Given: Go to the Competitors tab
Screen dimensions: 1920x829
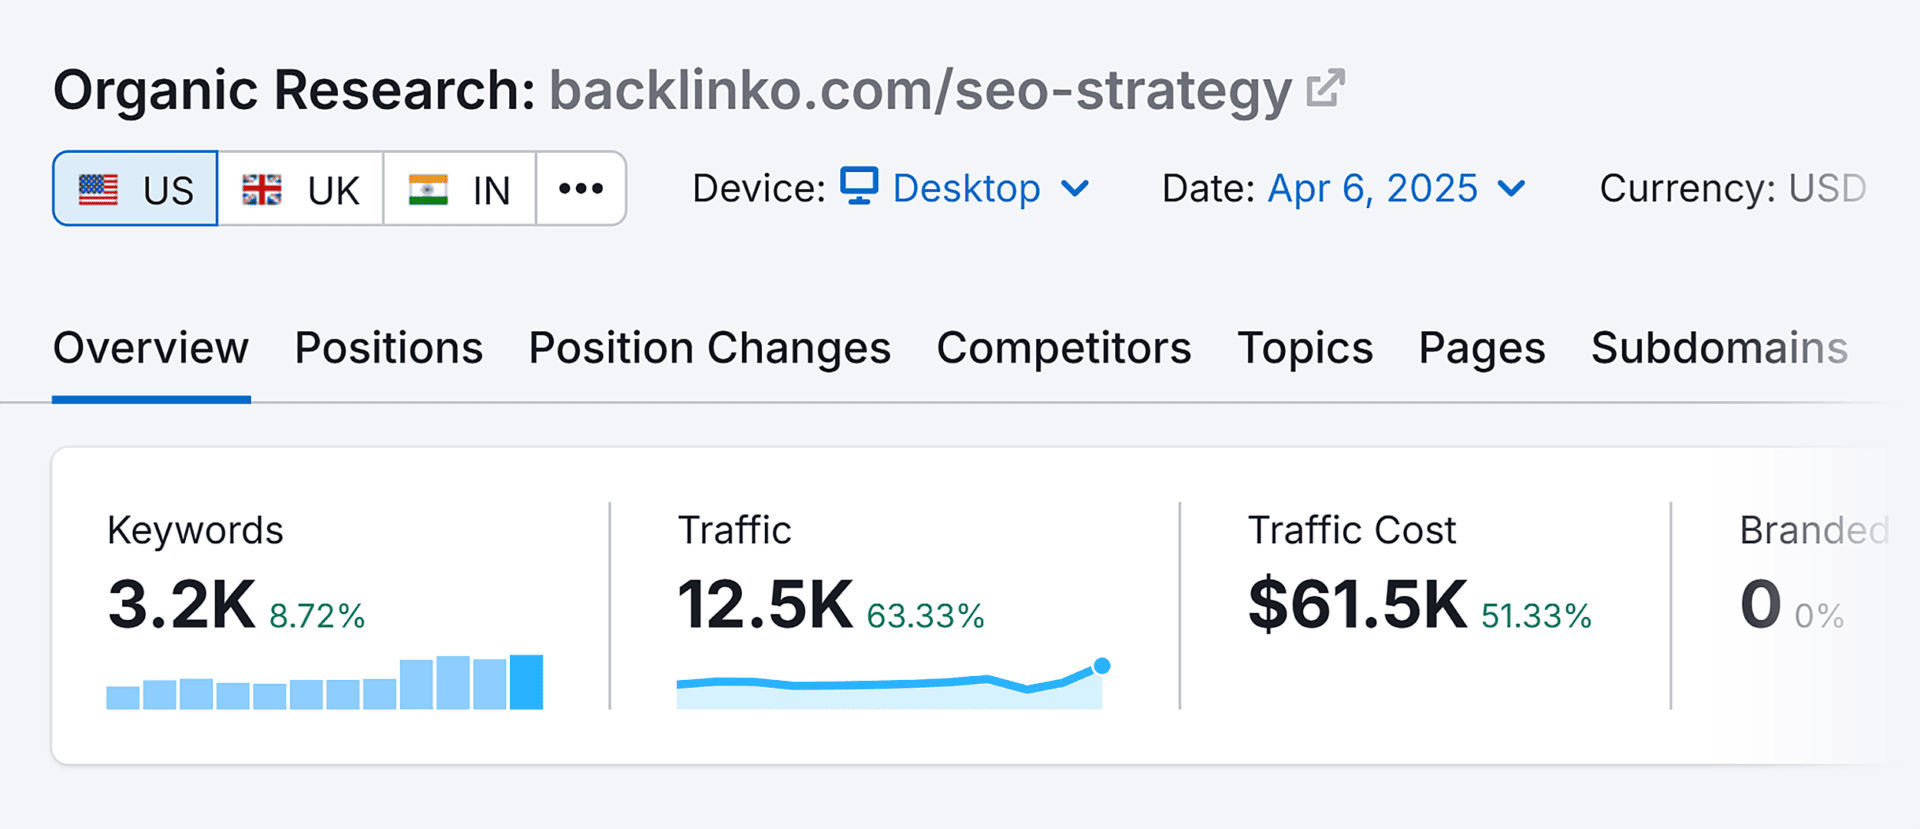Looking at the screenshot, I should (1063, 348).
